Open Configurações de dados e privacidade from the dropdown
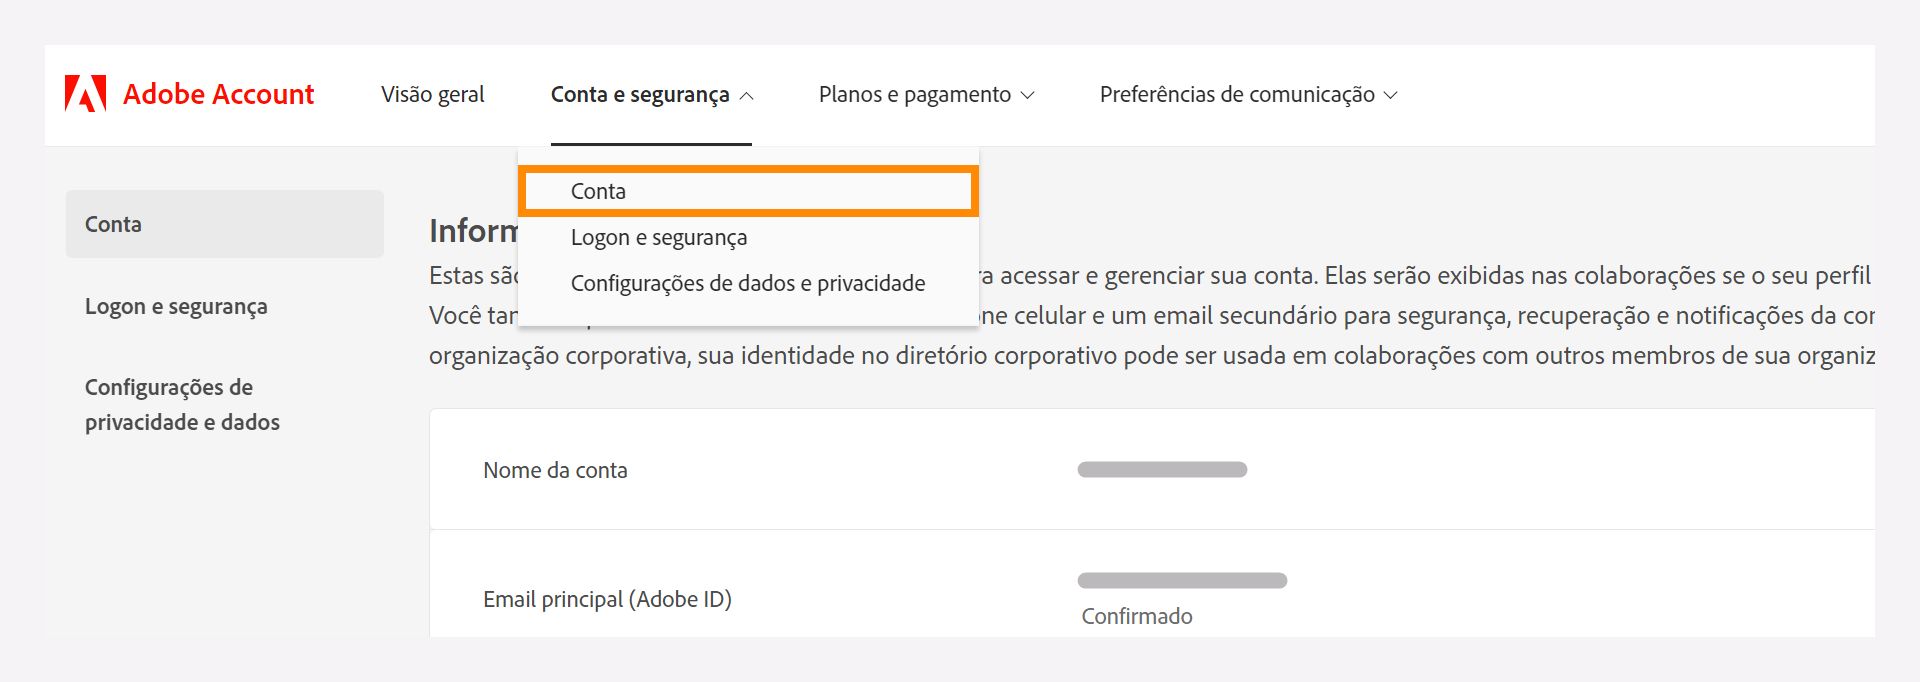This screenshot has width=1920, height=682. click(748, 283)
